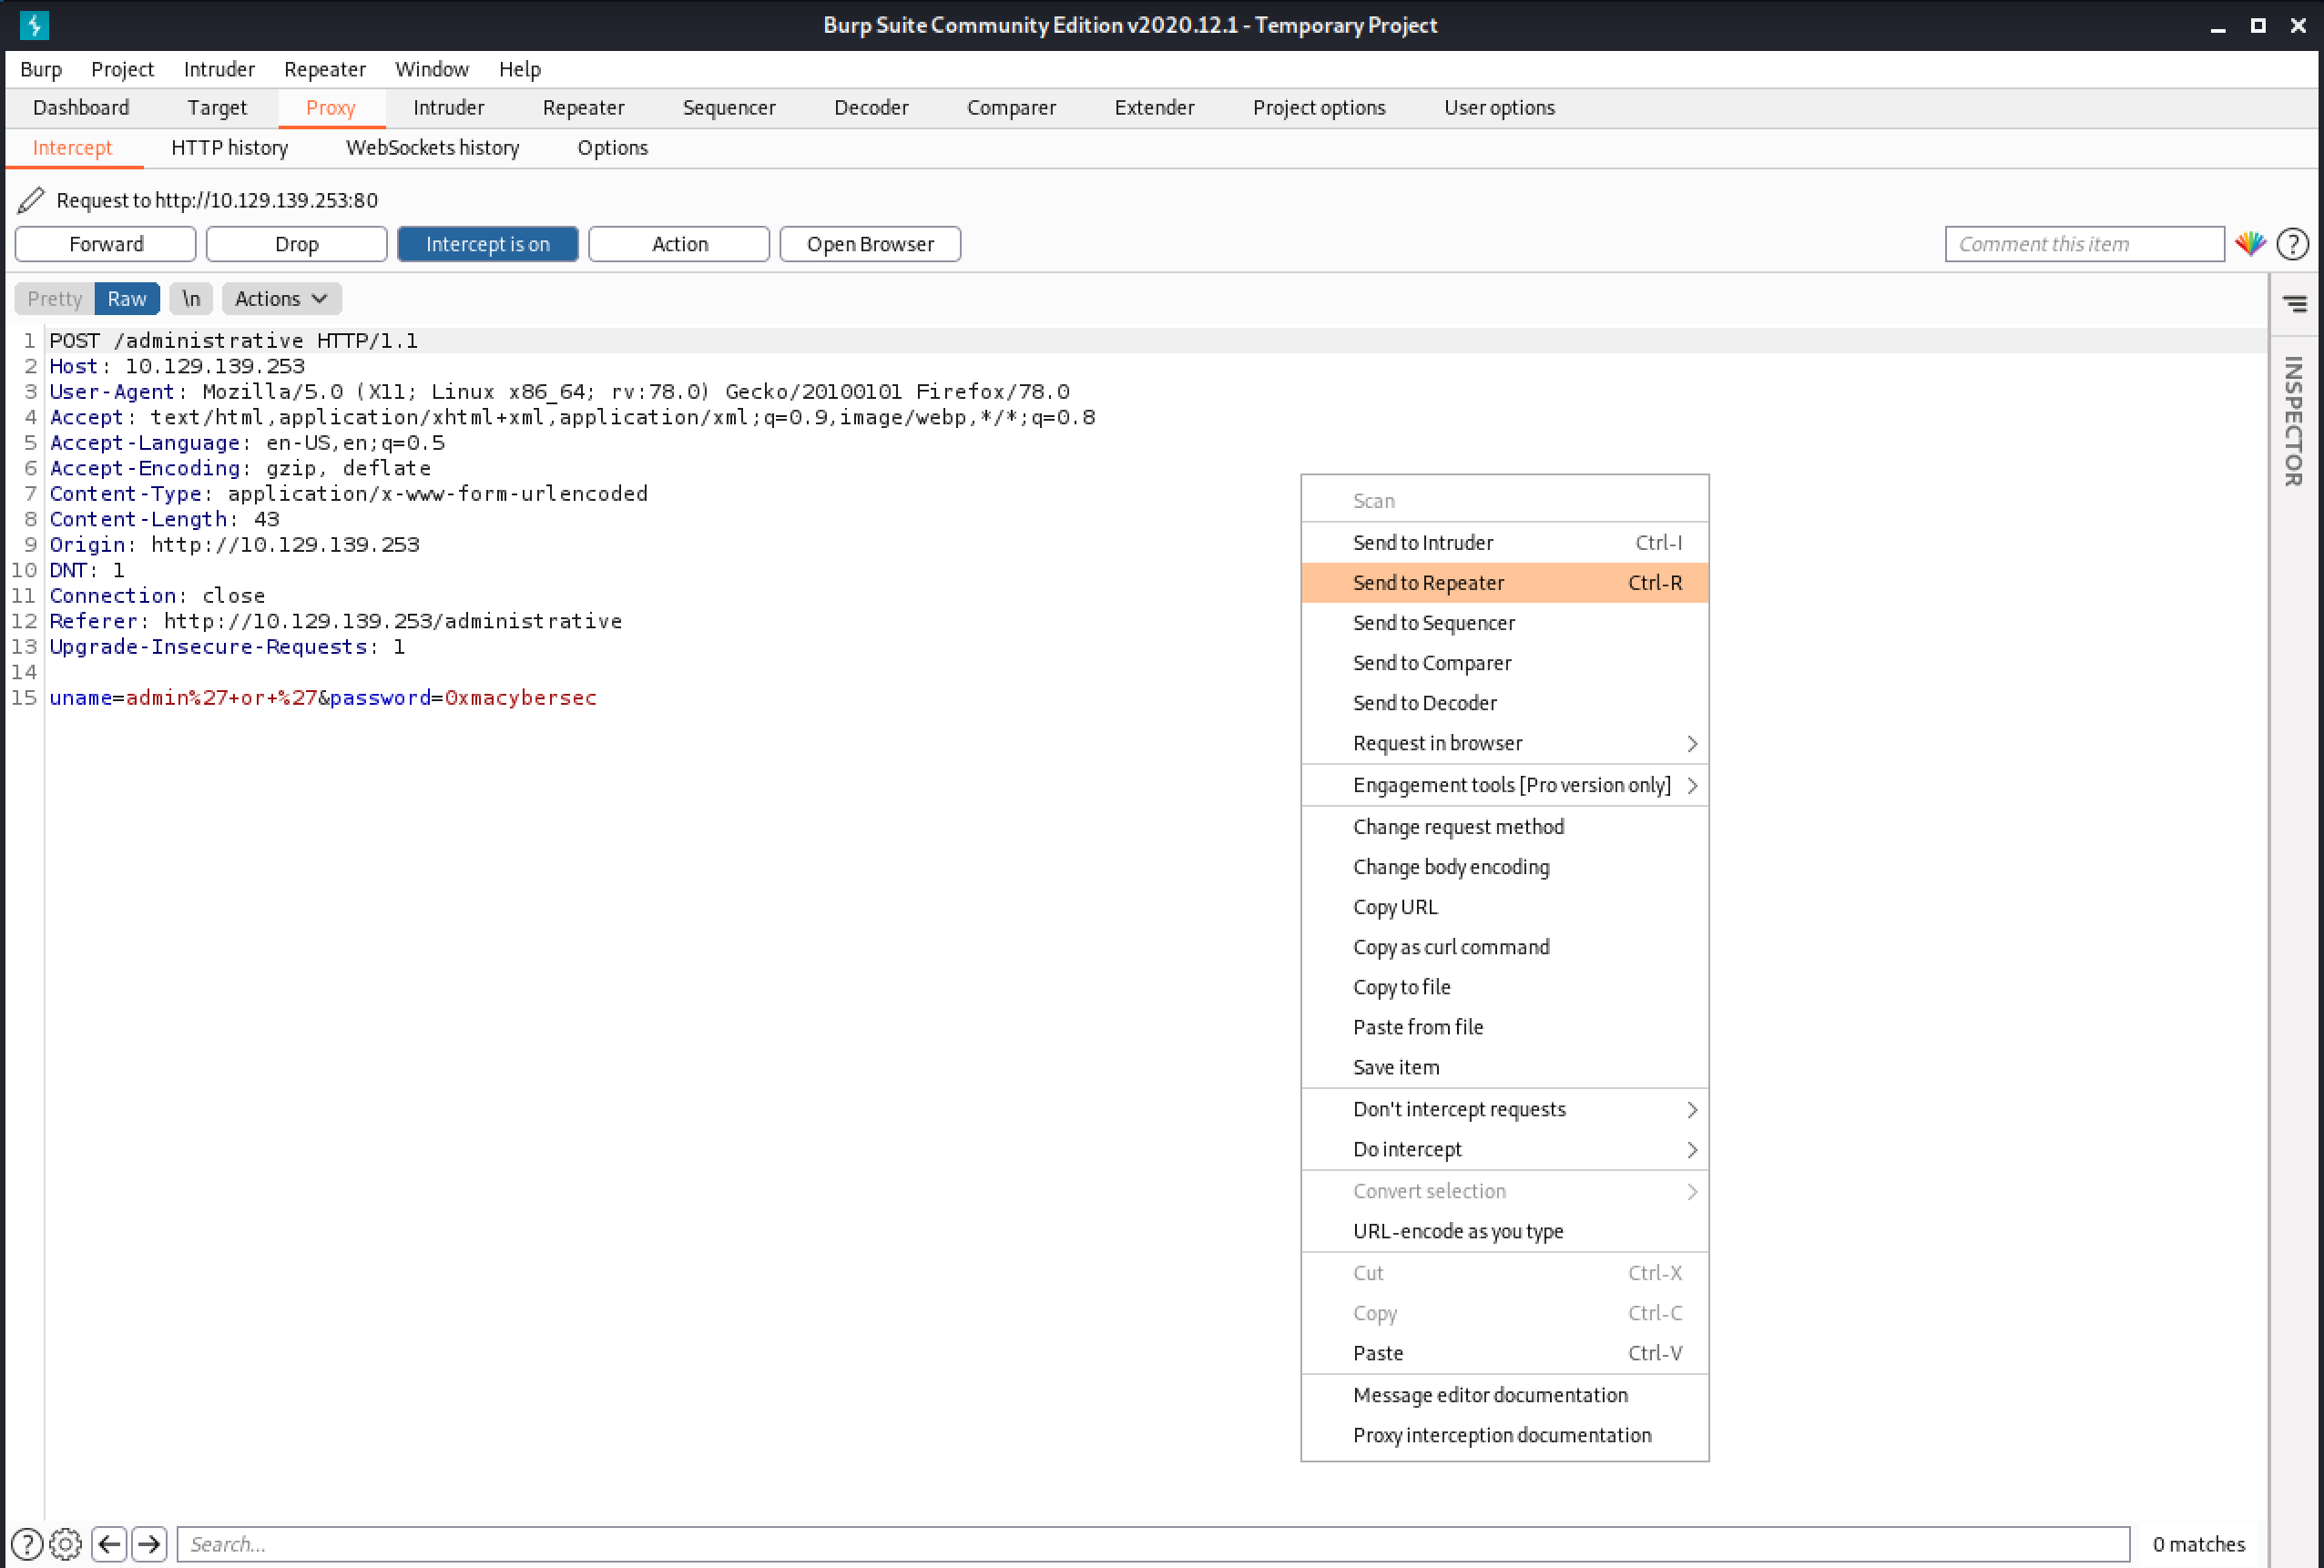The width and height of the screenshot is (2324, 1568).
Task: Switch to Extender tab
Action: [x=1154, y=107]
